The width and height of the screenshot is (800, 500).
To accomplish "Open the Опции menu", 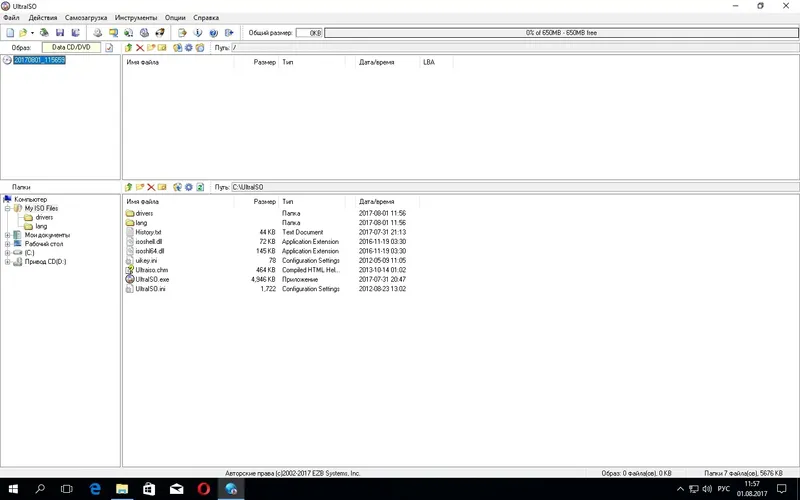I will (x=175, y=18).
